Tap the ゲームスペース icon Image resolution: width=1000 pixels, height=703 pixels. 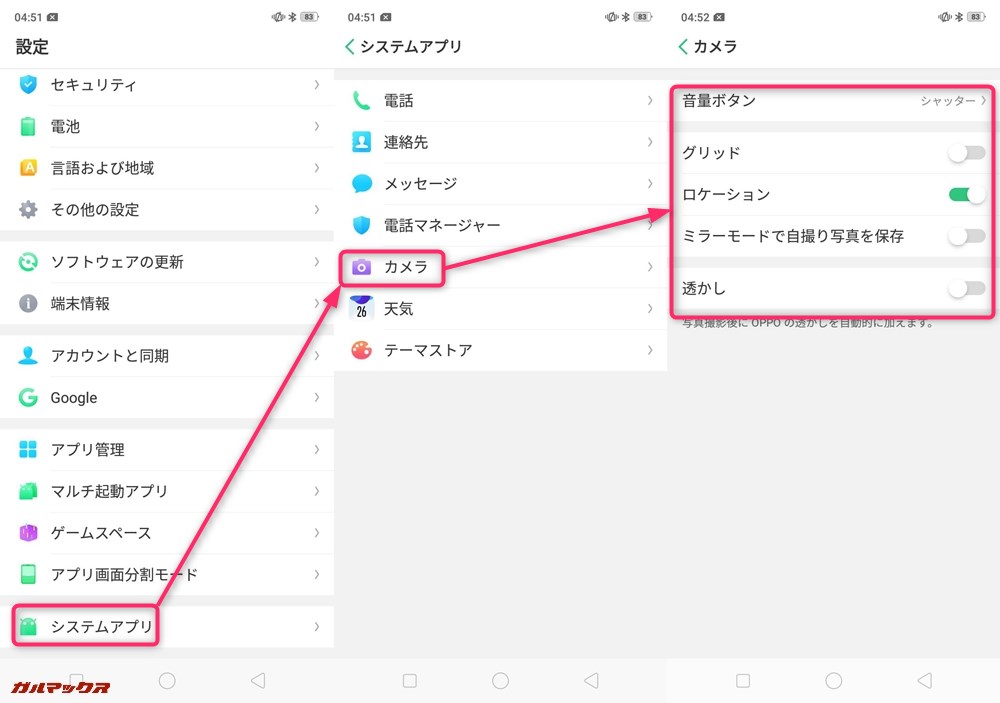[x=27, y=533]
